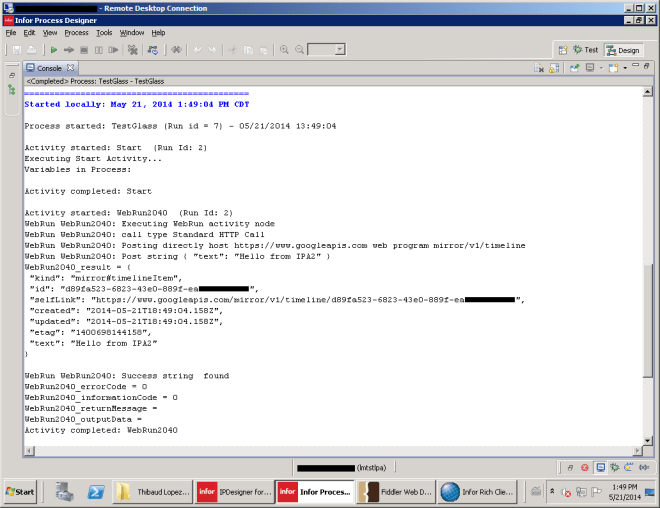This screenshot has width=660, height=508.
Task: Click the Windows Start button
Action: (22, 491)
